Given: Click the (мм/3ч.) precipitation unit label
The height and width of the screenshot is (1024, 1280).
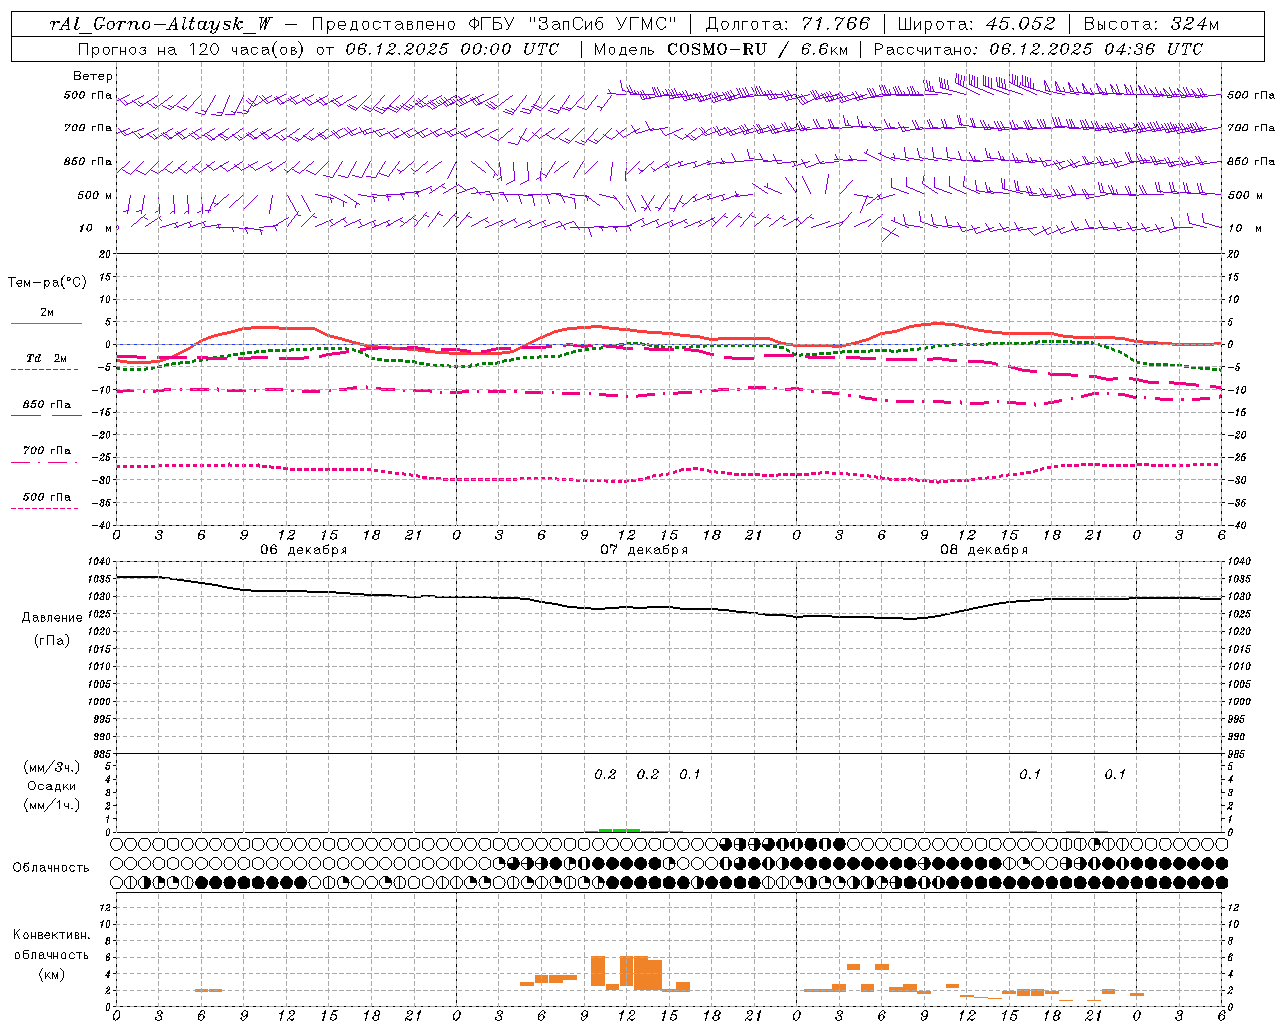Looking at the screenshot, I should pyautogui.click(x=52, y=767).
